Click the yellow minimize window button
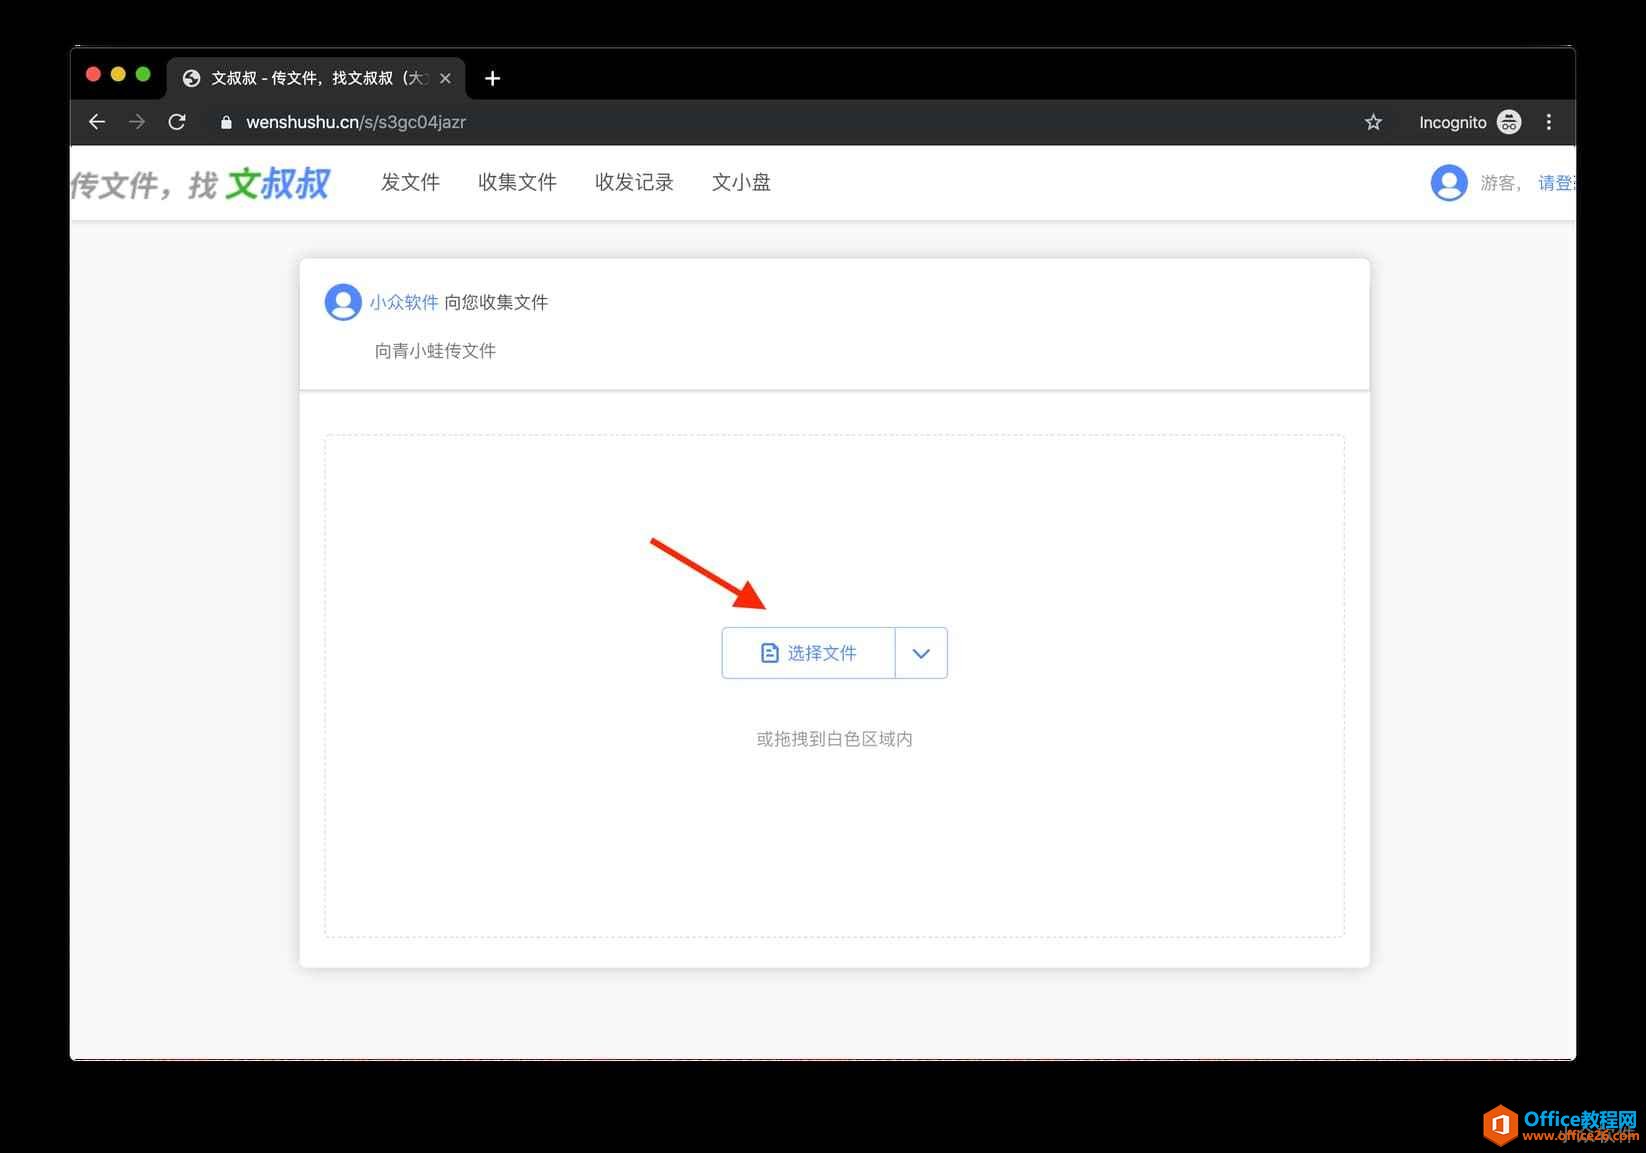1646x1153 pixels. [118, 74]
